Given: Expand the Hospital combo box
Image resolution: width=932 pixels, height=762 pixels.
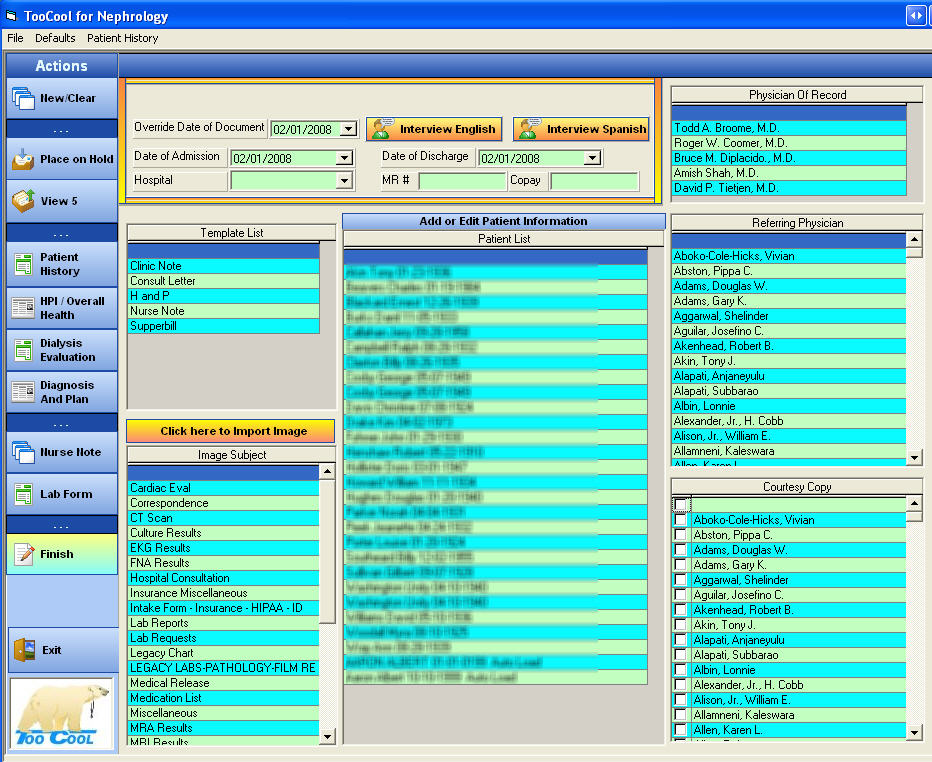Looking at the screenshot, I should (344, 180).
